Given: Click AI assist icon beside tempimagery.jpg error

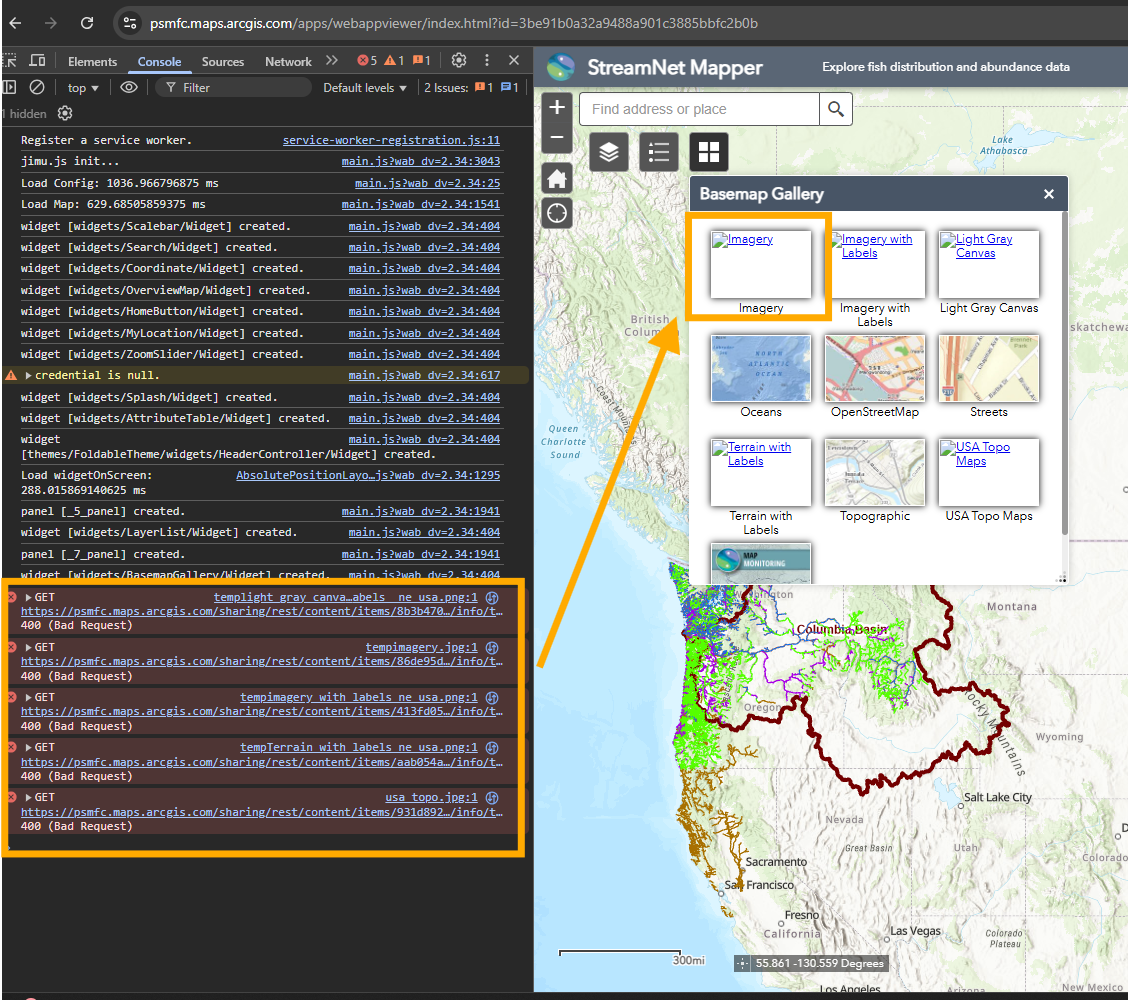Looking at the screenshot, I should [x=492, y=647].
